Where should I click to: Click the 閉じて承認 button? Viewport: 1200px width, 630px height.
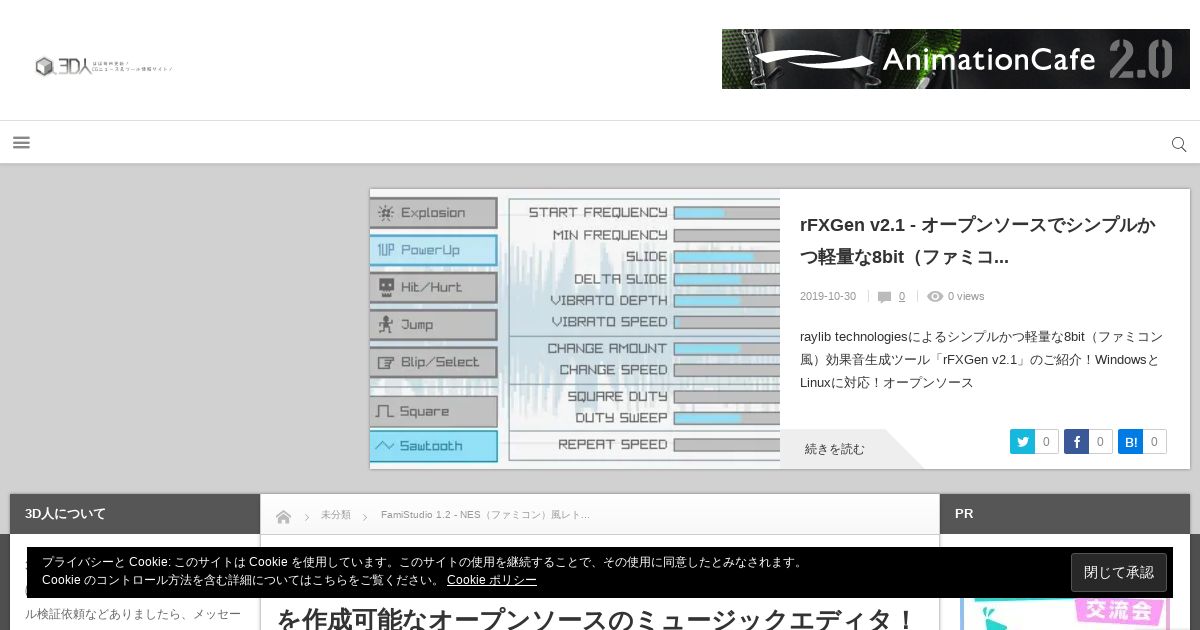[1119, 573]
